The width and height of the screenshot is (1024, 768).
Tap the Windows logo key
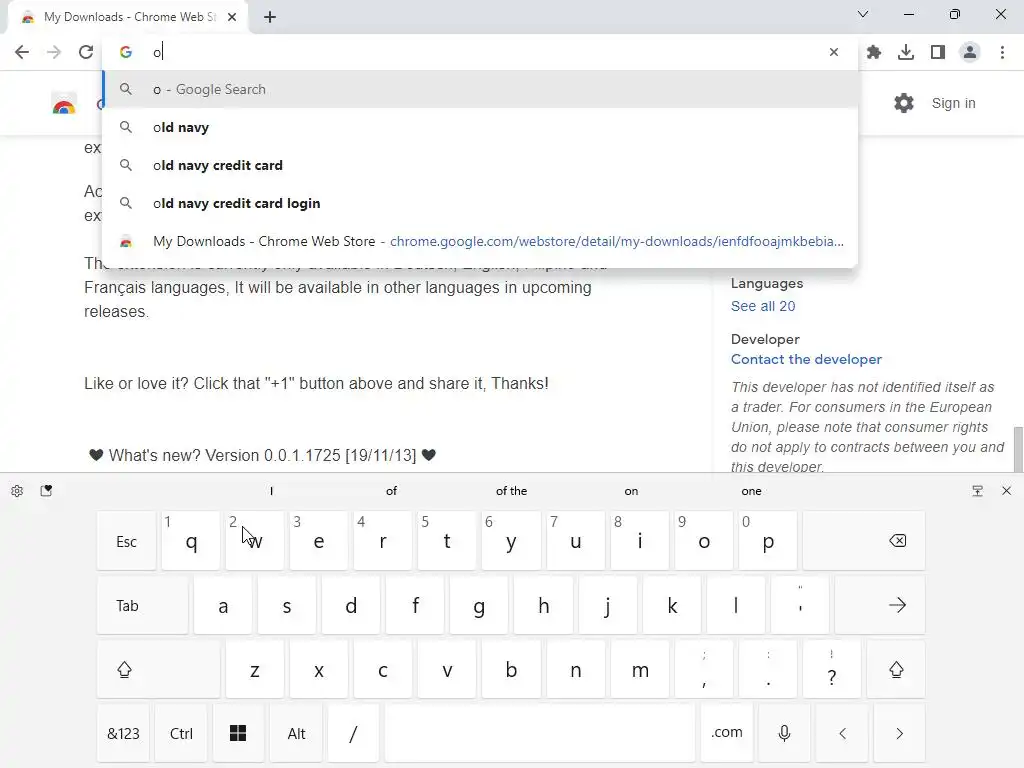point(238,733)
